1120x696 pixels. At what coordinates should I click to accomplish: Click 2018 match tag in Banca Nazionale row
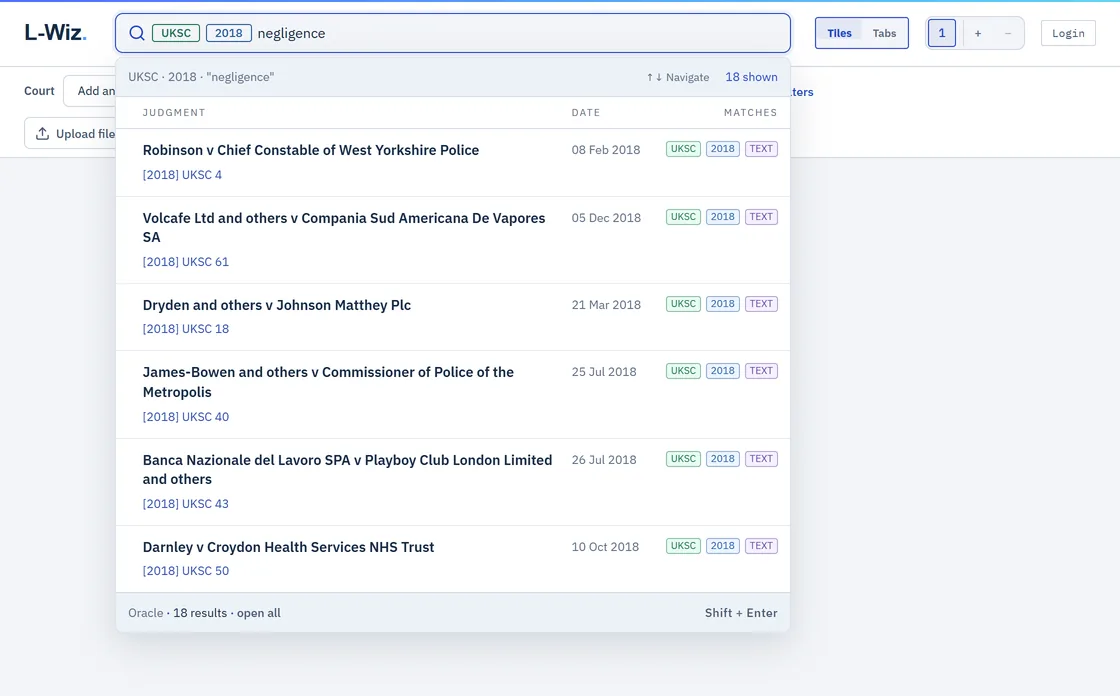click(722, 459)
